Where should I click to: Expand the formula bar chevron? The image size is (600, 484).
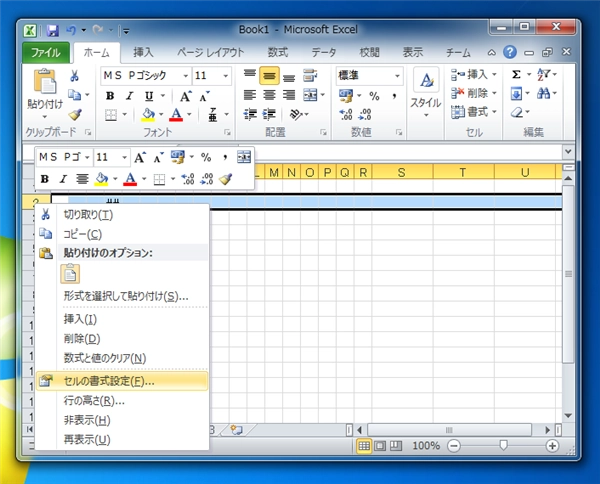click(x=568, y=152)
